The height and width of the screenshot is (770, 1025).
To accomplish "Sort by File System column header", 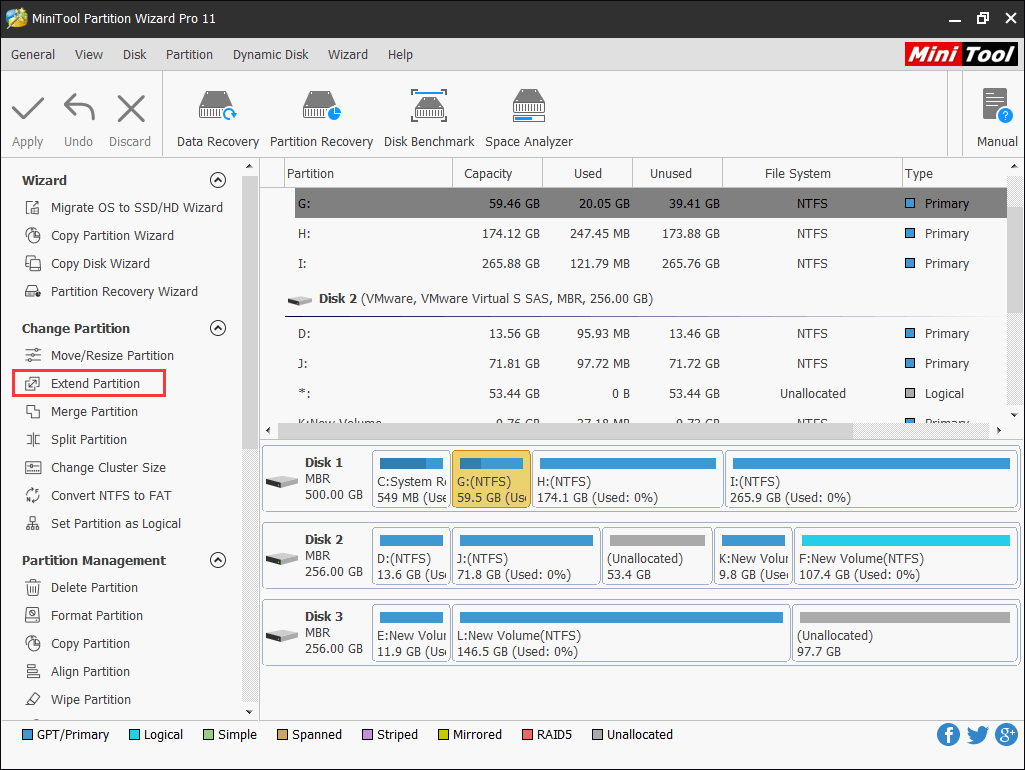I will pyautogui.click(x=812, y=173).
